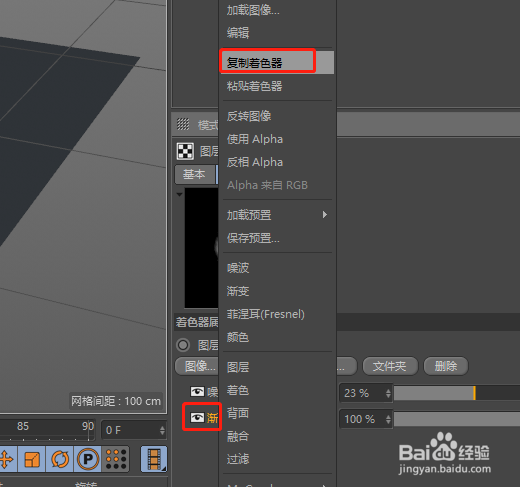Click the 100 % layer strength slider

pyautogui.click(x=457, y=419)
